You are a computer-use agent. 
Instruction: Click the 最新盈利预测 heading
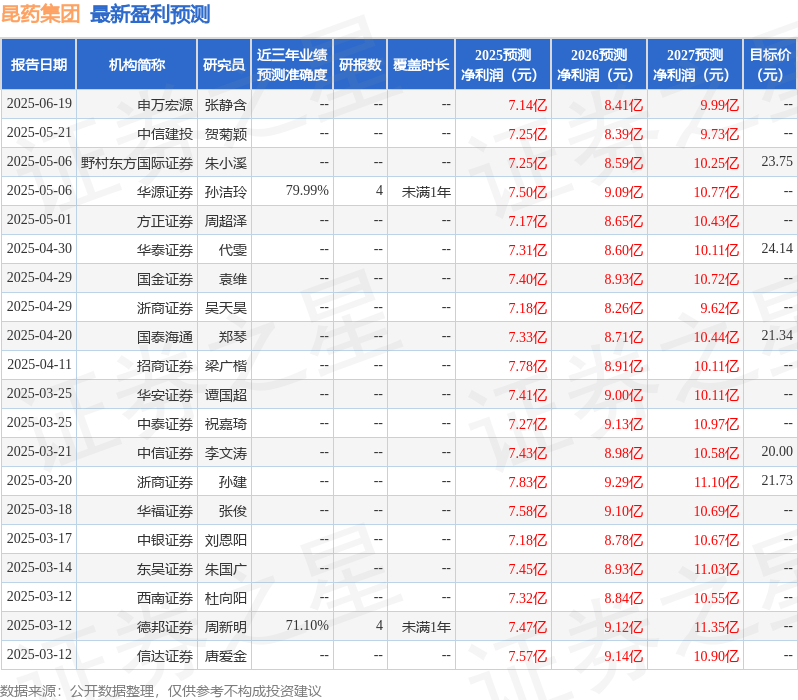150,14
